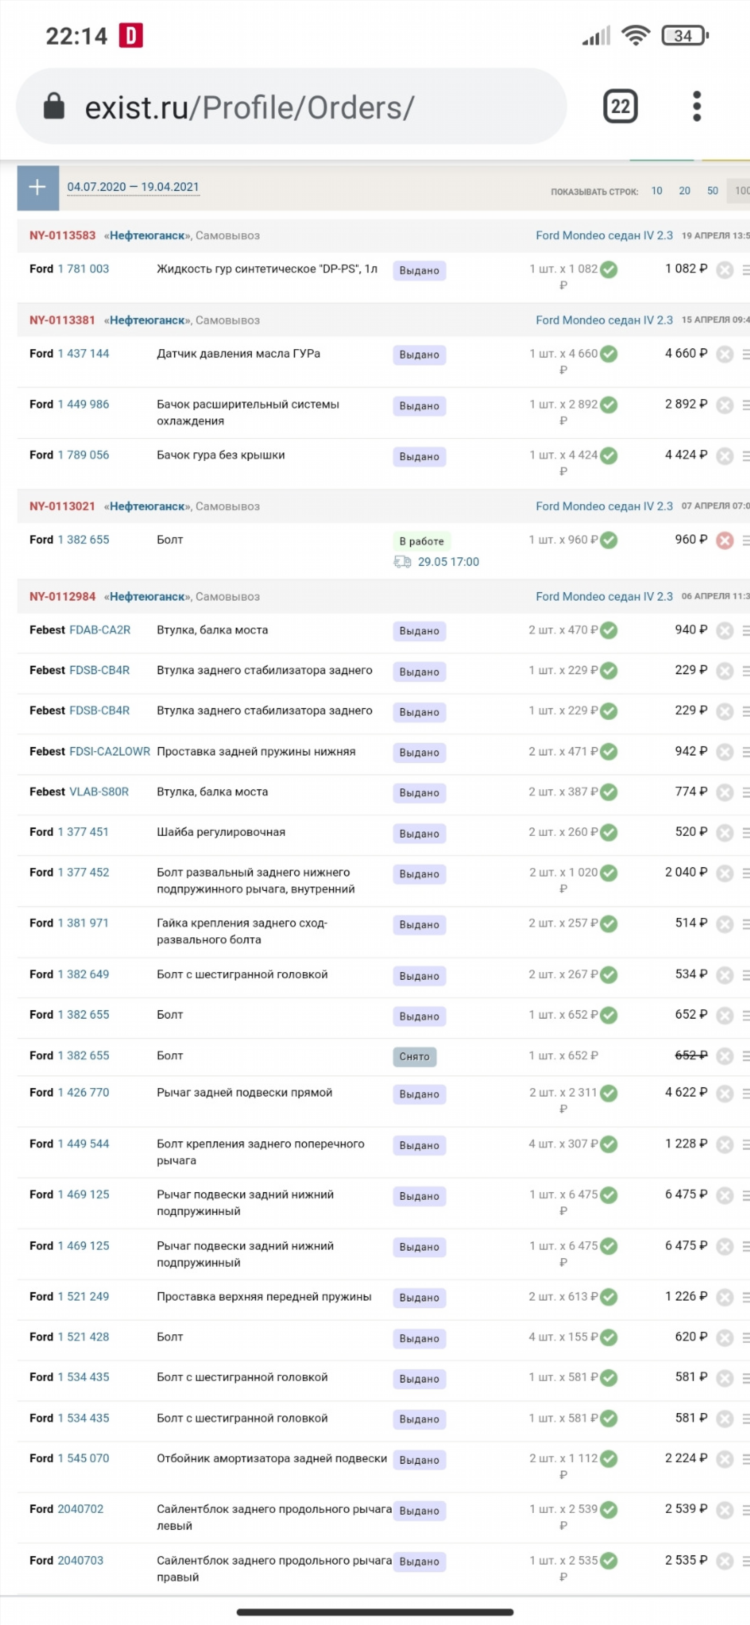Image resolution: width=750 pixels, height=1625 pixels.
Task: Show 50 rows per page
Action: pos(713,190)
